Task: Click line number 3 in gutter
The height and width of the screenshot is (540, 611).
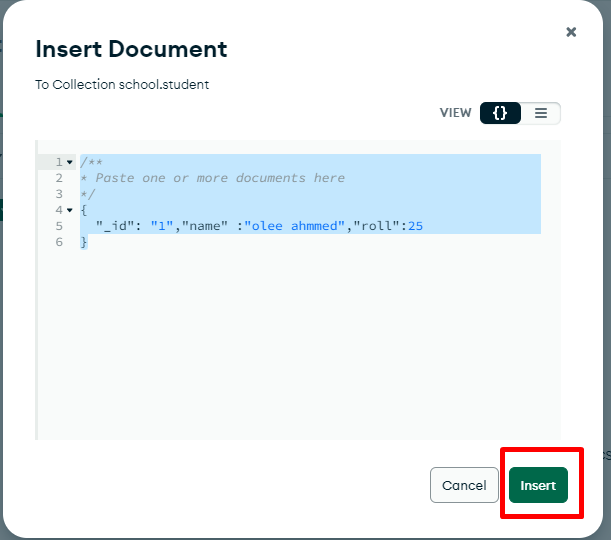Action: tap(59, 194)
